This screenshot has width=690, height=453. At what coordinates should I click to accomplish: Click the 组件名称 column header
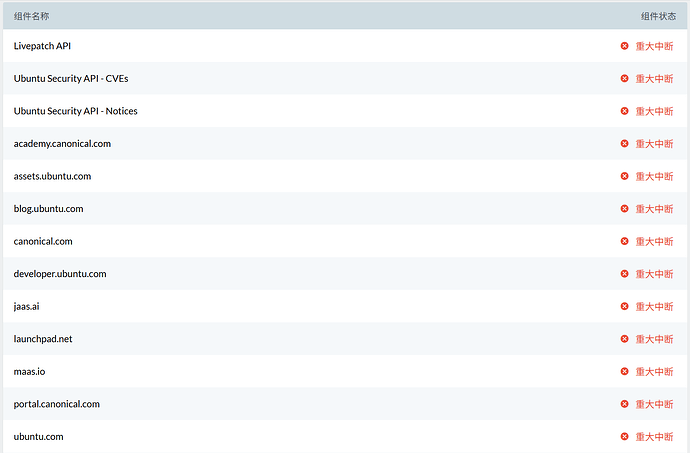coord(32,16)
